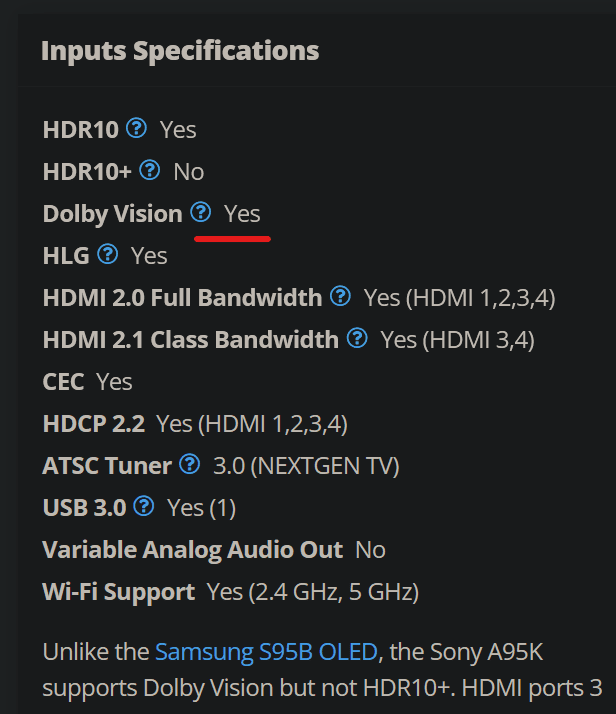Select the CEC label

[63, 382]
